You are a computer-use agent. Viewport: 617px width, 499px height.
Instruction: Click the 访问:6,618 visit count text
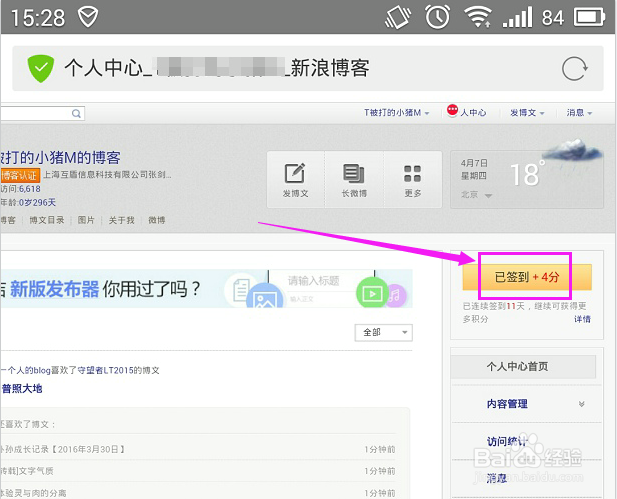click(20, 189)
